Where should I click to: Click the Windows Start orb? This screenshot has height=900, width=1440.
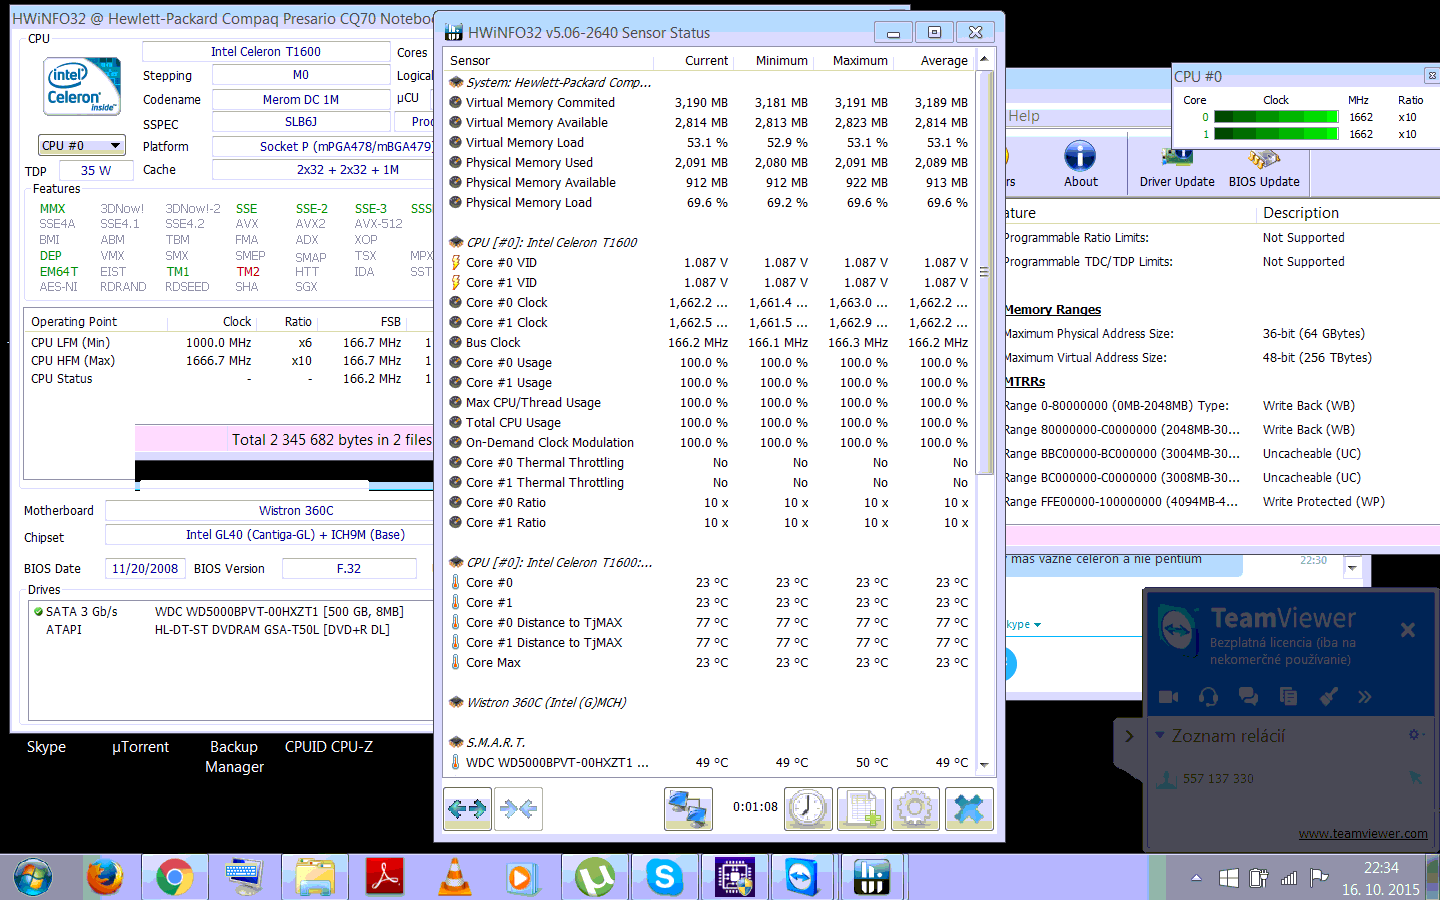click(32, 878)
